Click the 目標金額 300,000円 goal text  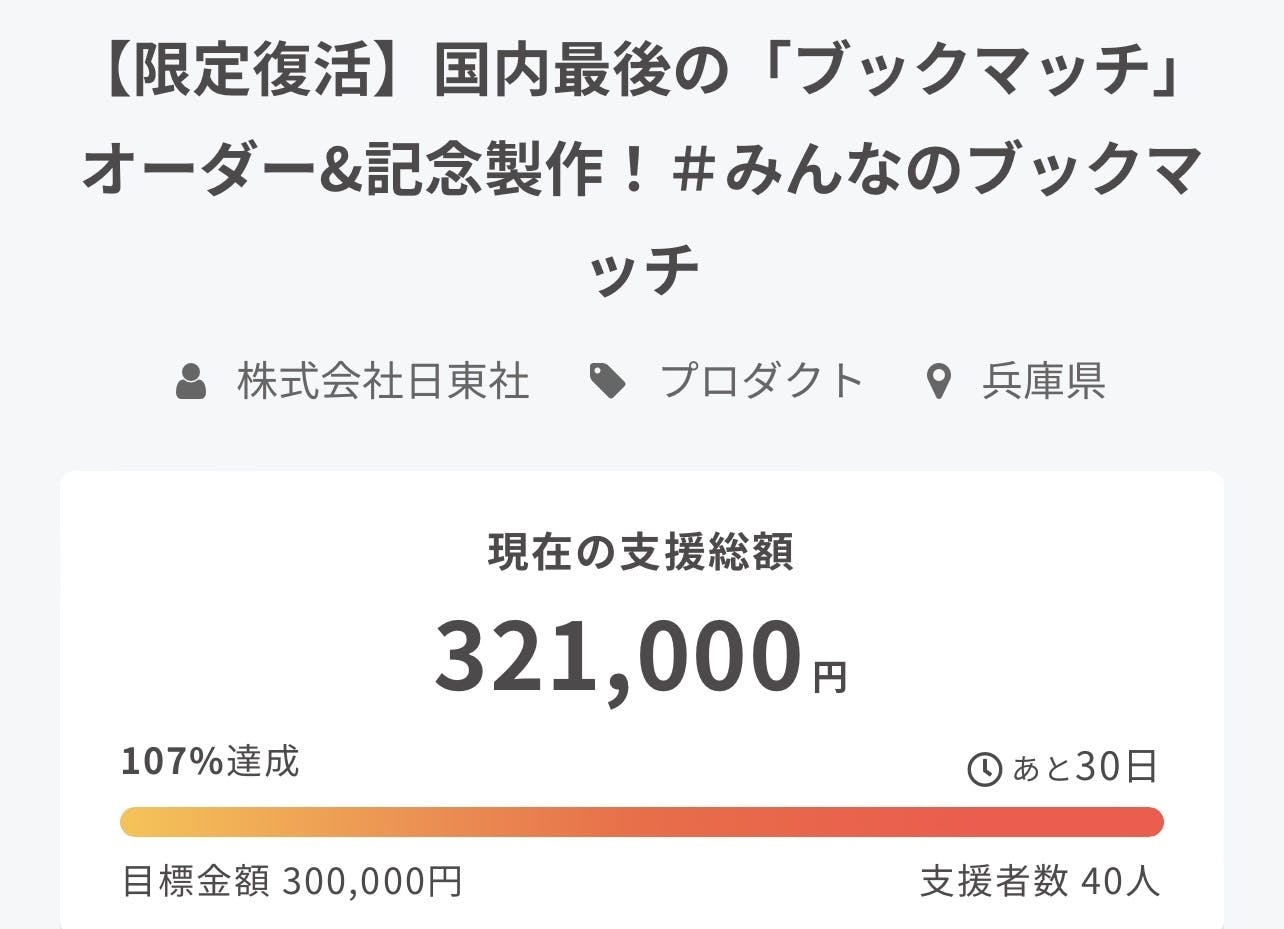(292, 882)
